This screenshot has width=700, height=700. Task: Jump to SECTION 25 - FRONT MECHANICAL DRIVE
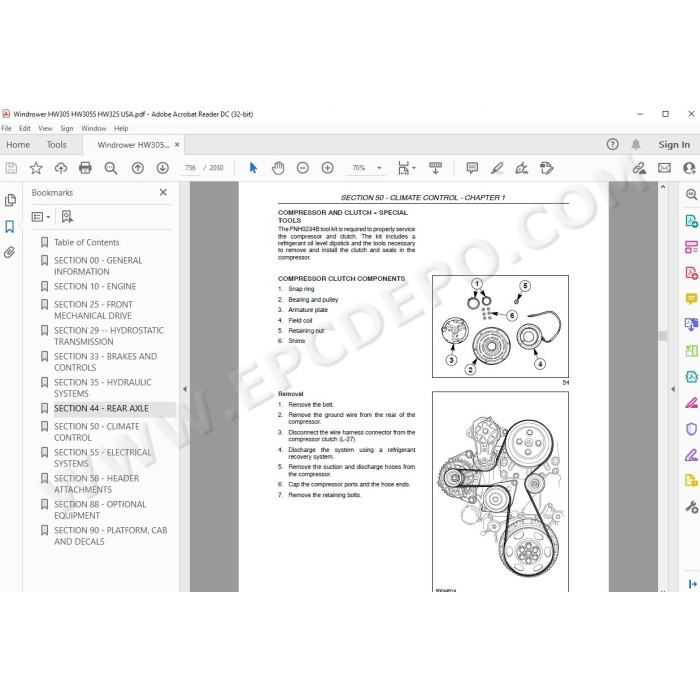coord(93,310)
